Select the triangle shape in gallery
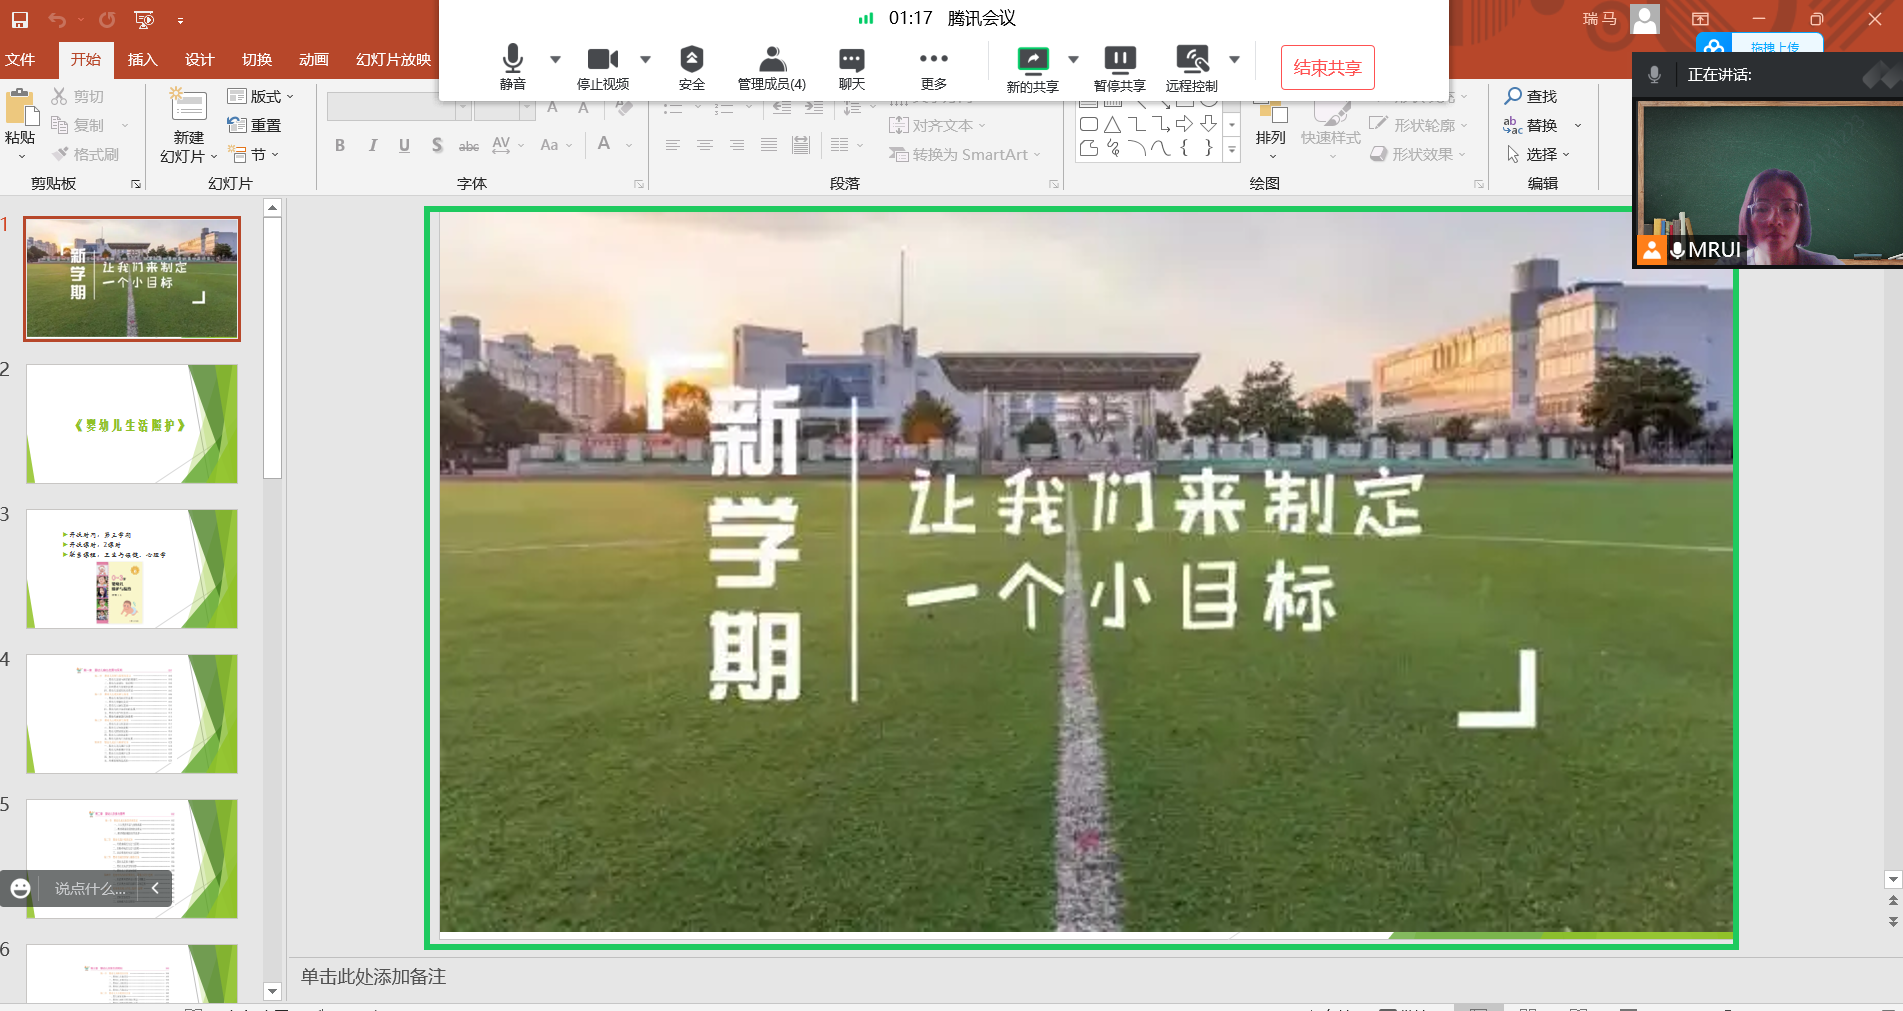The height and width of the screenshot is (1011, 1903). click(1112, 125)
